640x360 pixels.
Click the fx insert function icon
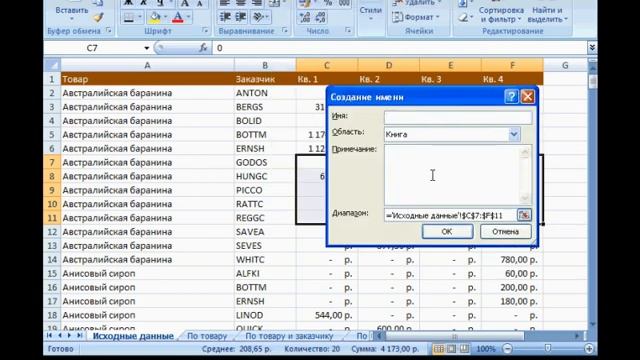tap(203, 48)
